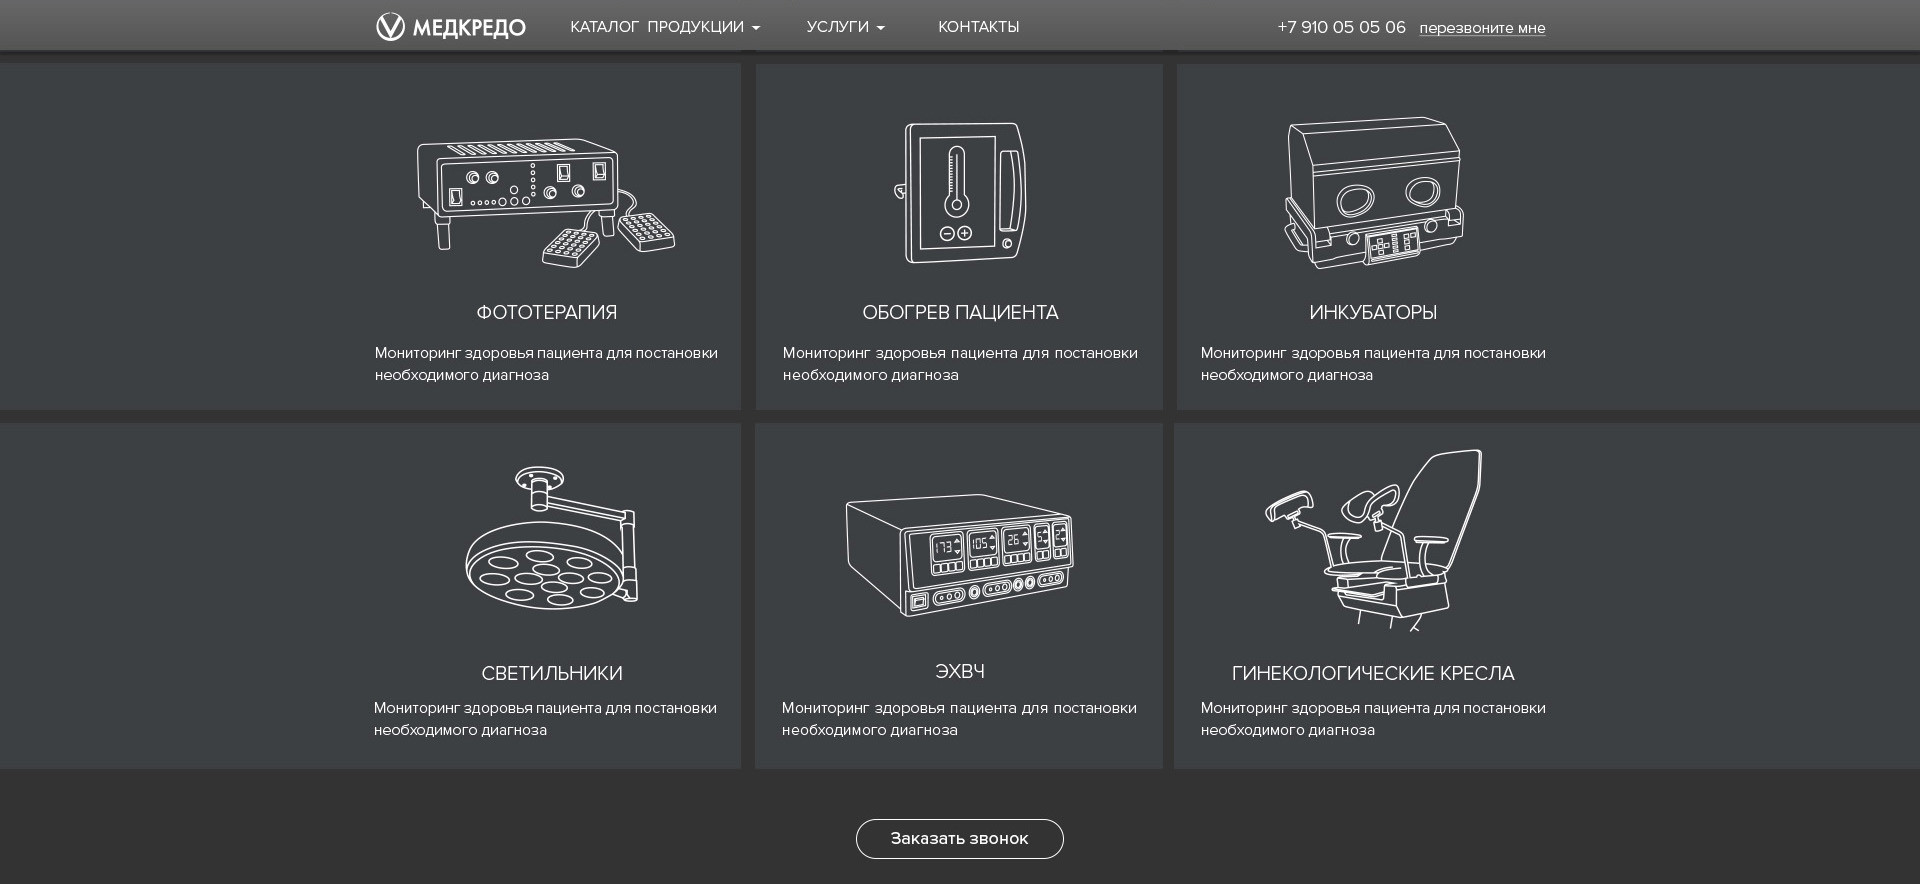
Task: Expand the Услуги dropdown menu
Action: (x=845, y=27)
